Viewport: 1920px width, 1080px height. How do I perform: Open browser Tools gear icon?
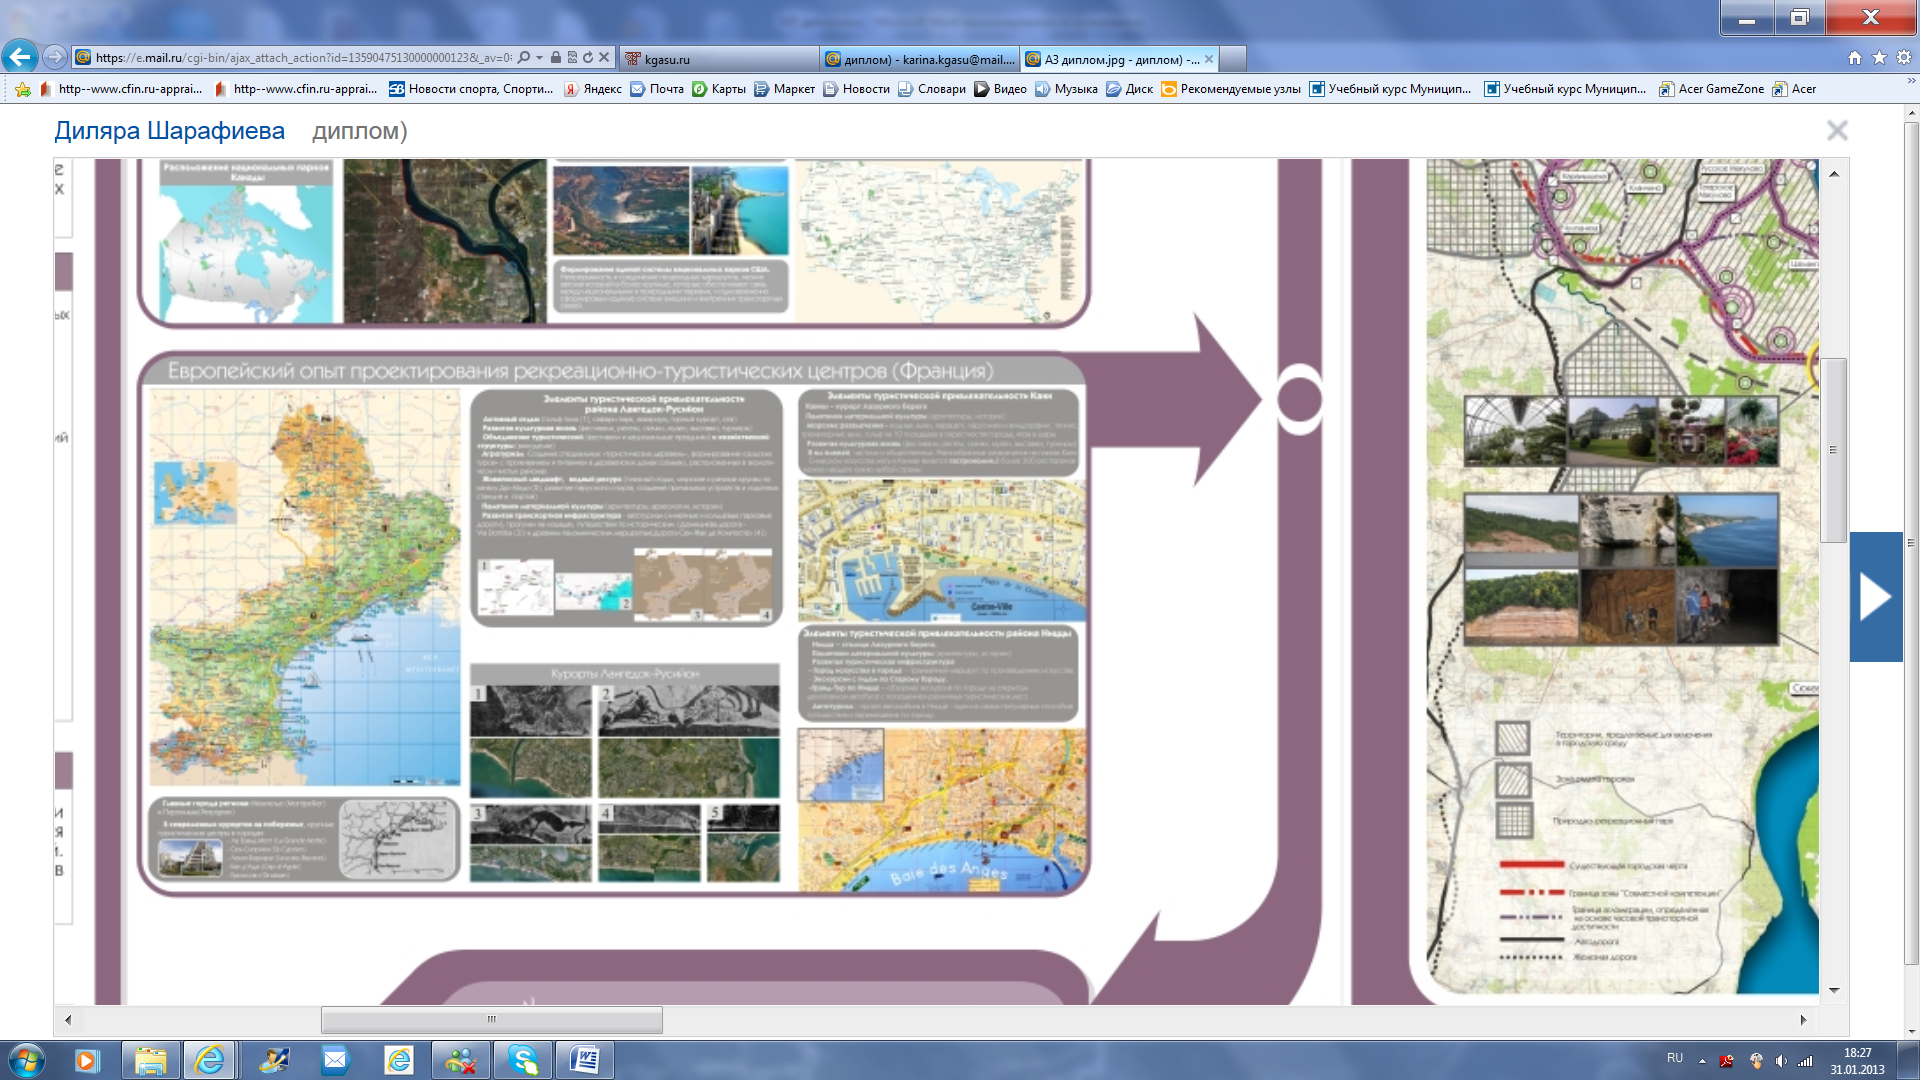[1904, 58]
